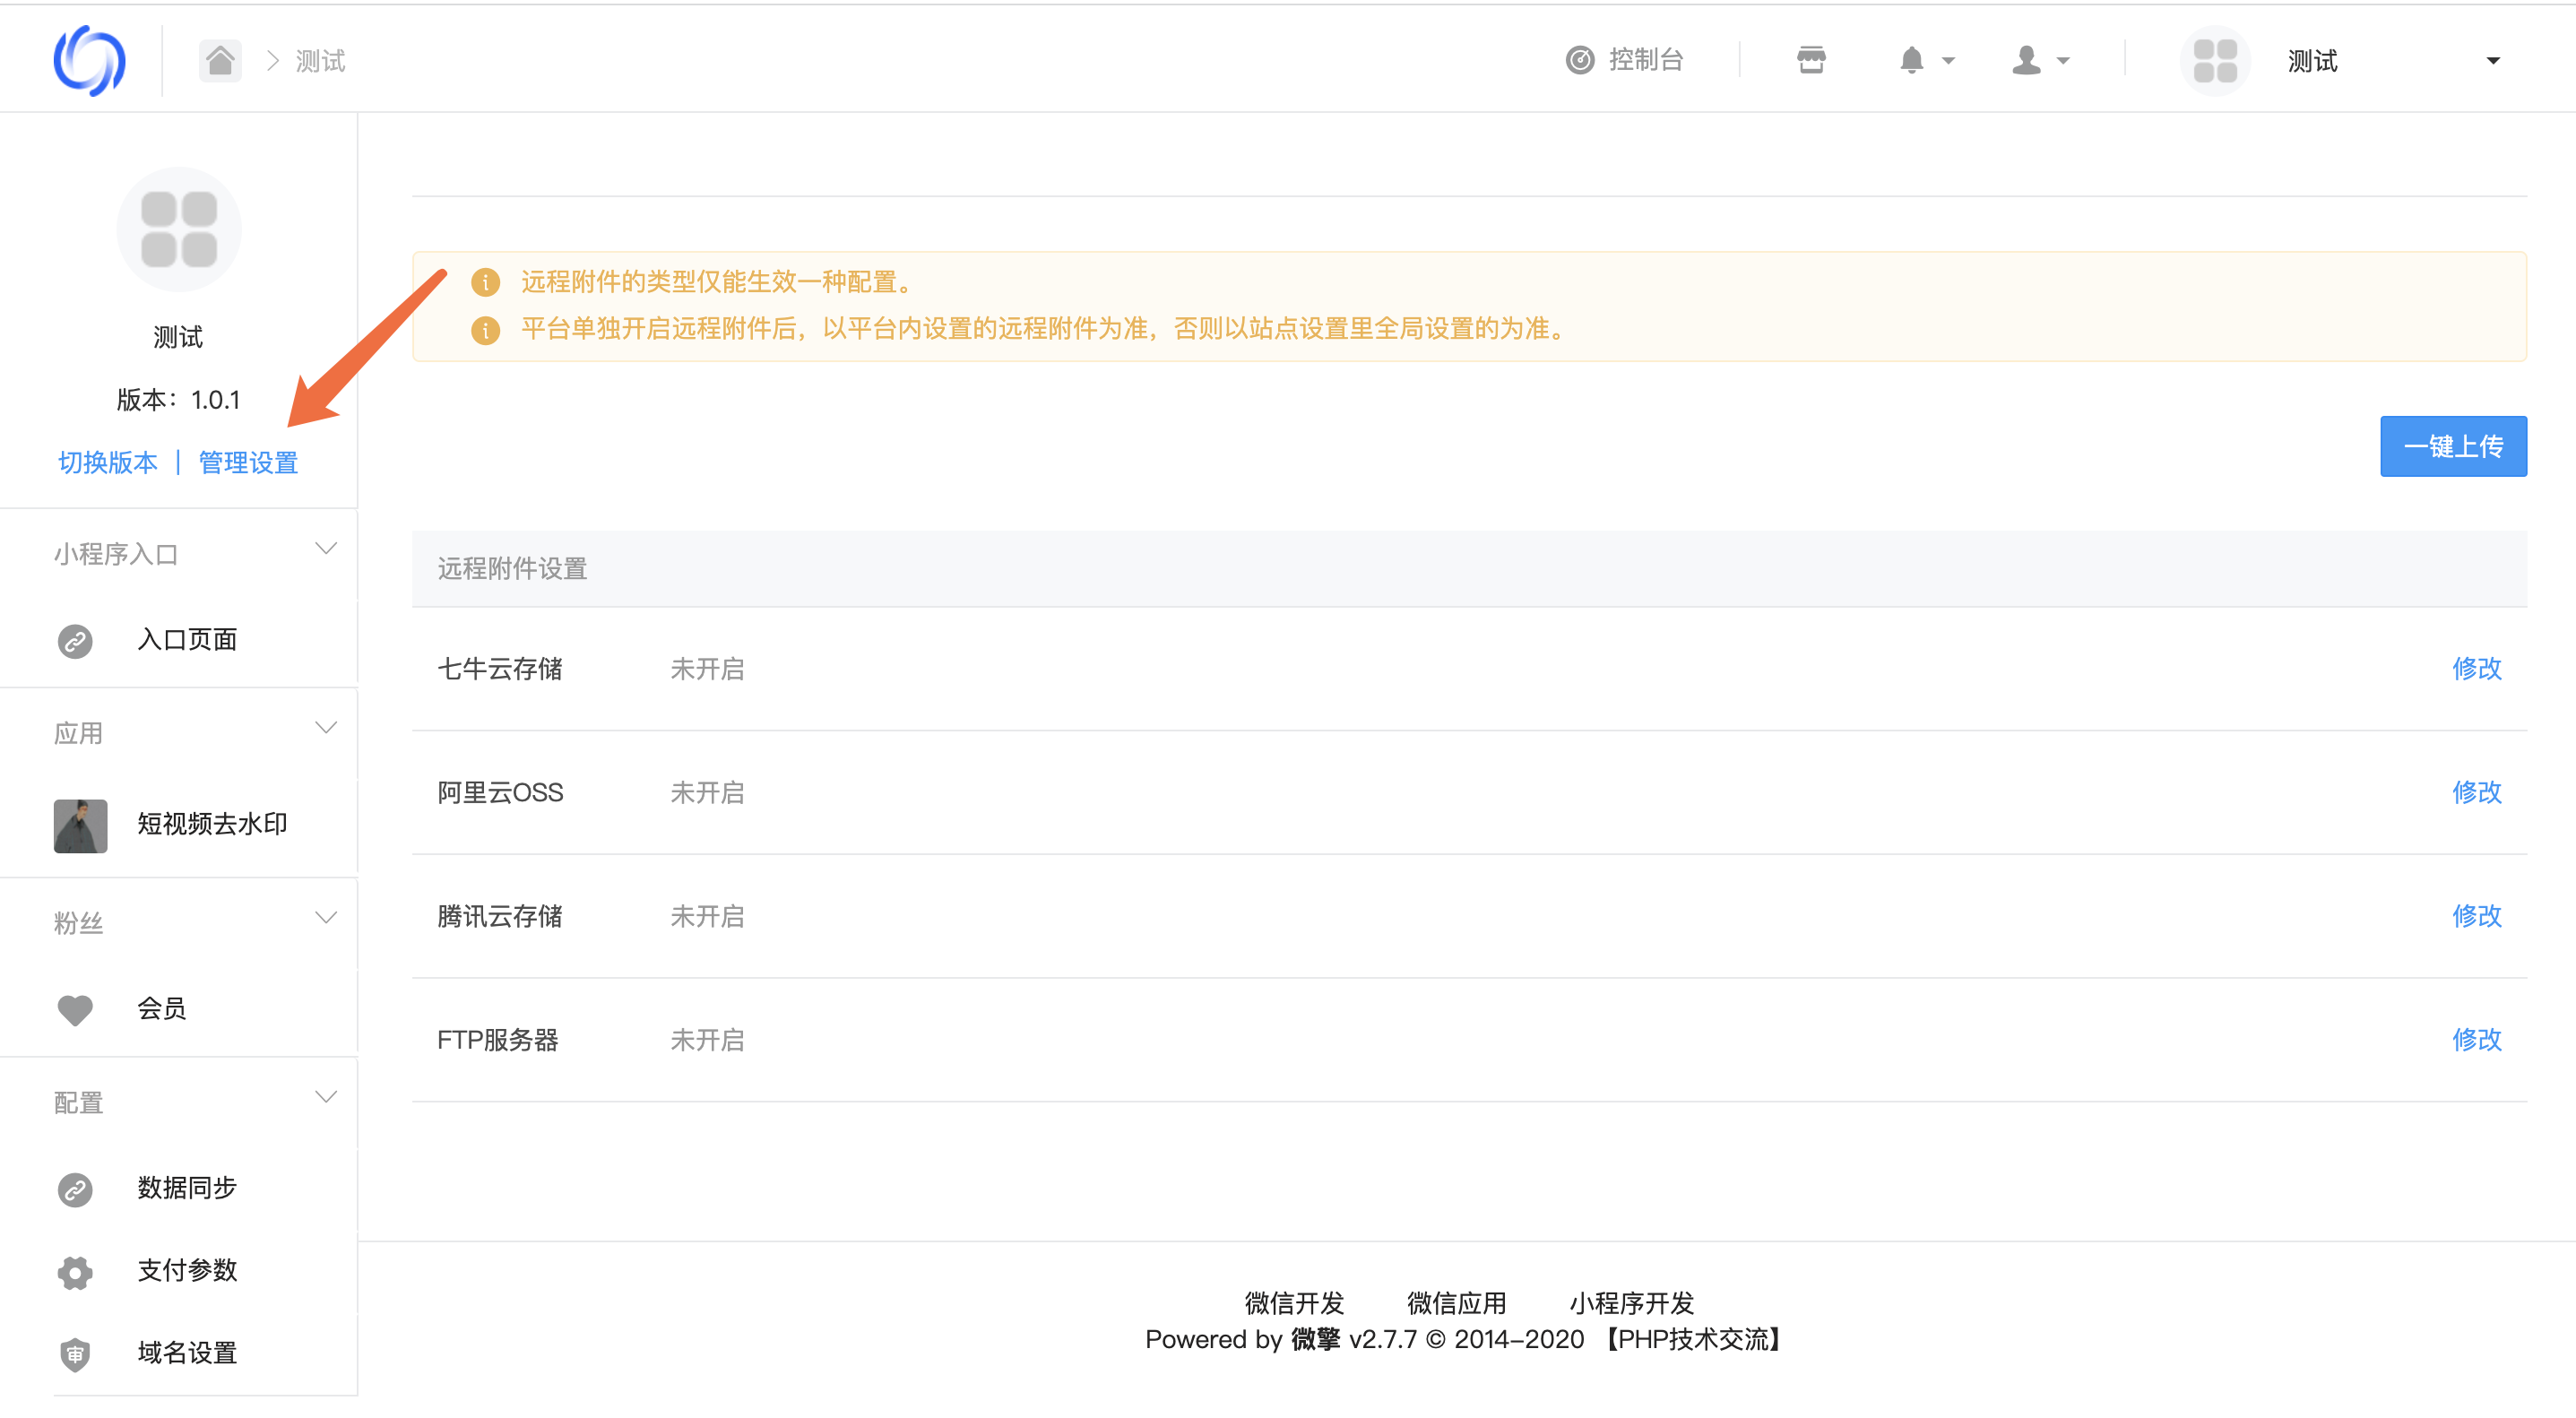Viewport: 2576px width, 1418px height.
Task: Click the 一键上传 button
Action: tap(2452, 446)
